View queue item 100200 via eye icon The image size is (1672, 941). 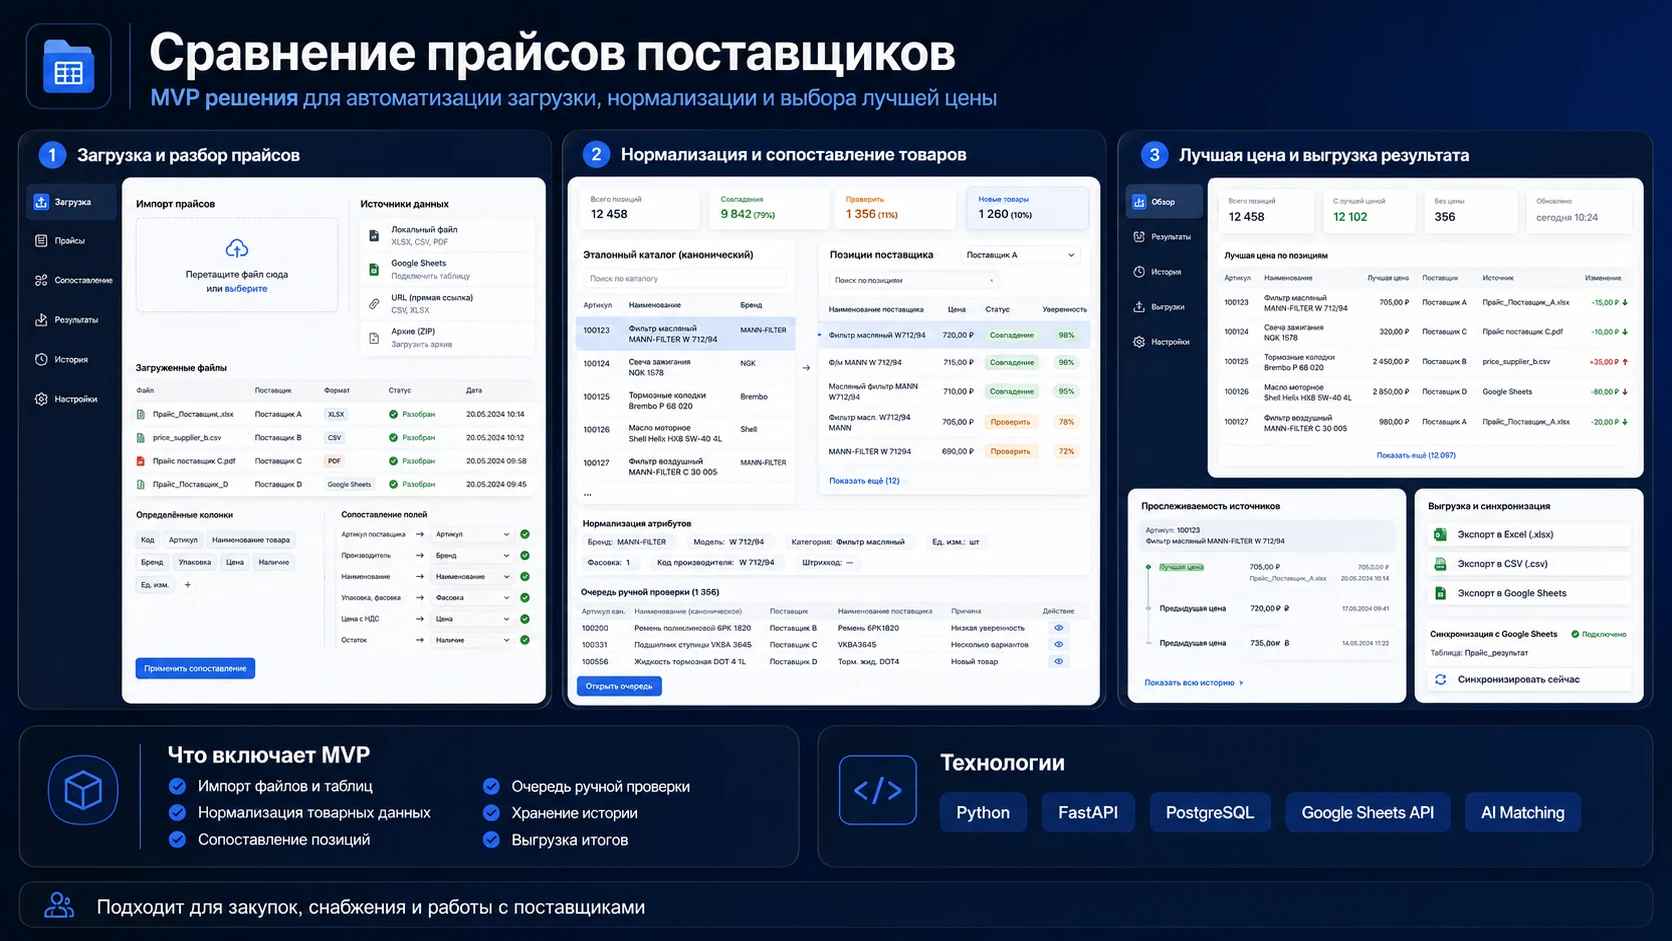point(1058,628)
